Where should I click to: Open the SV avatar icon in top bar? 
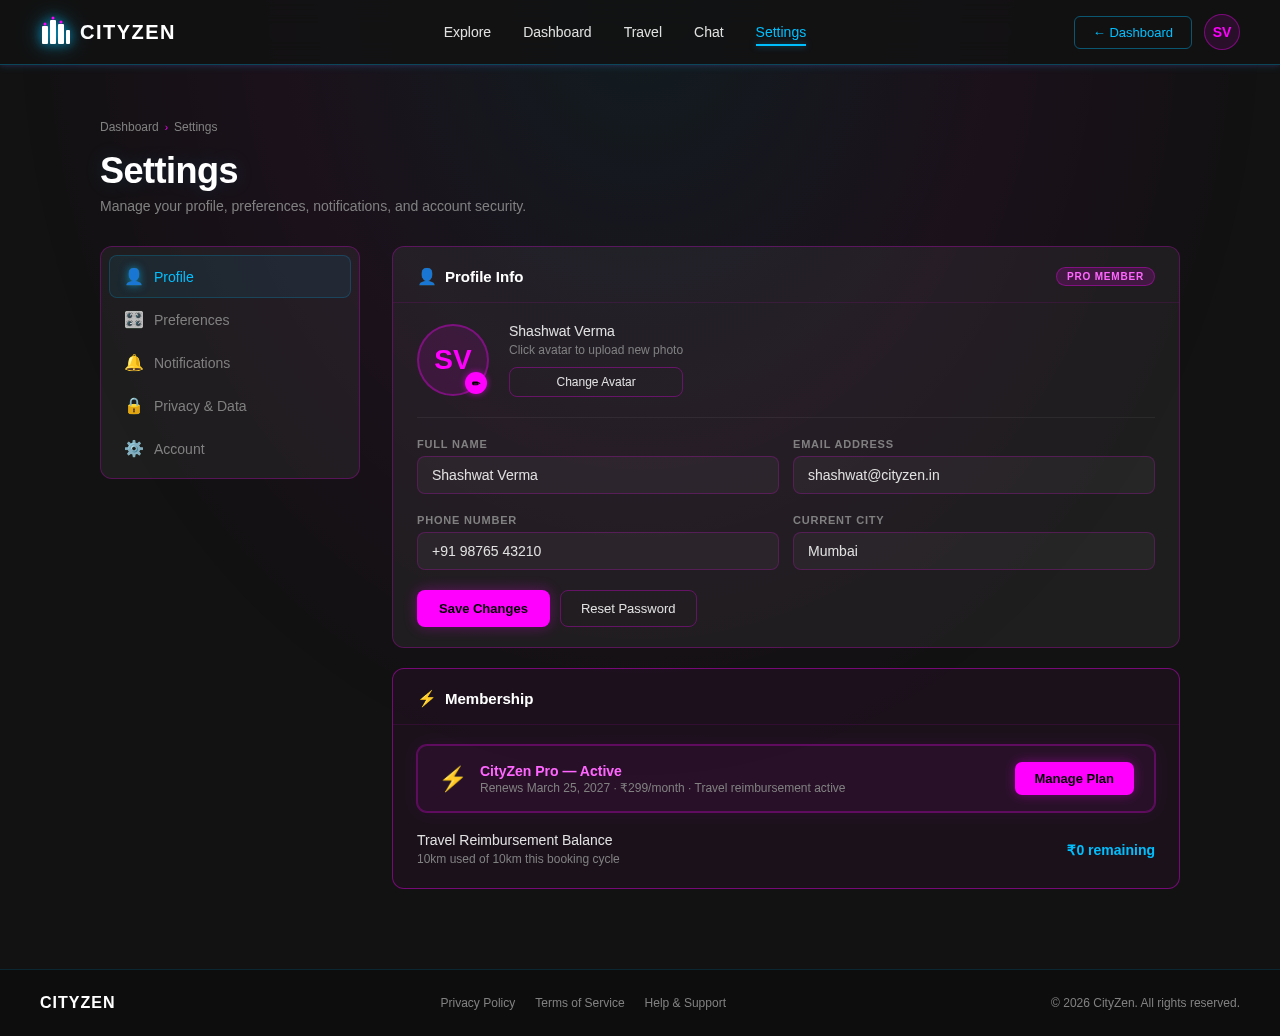coord(1222,31)
